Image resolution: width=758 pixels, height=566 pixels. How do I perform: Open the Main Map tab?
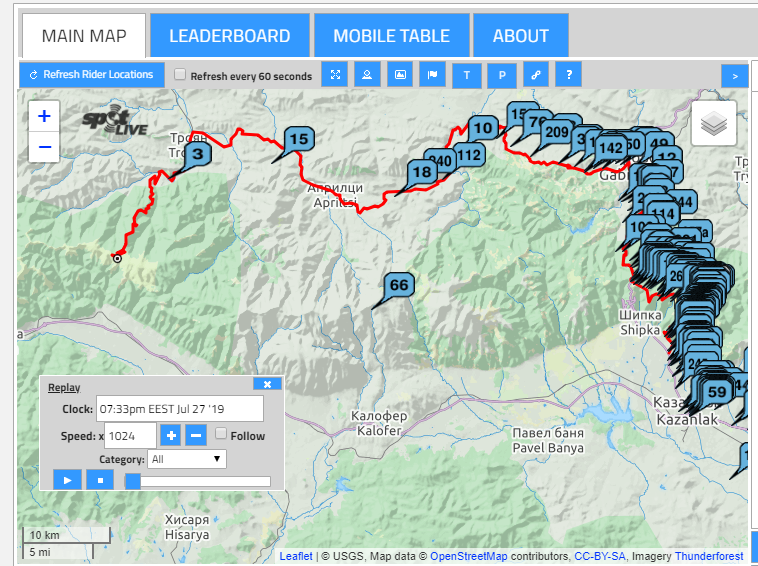(84, 35)
